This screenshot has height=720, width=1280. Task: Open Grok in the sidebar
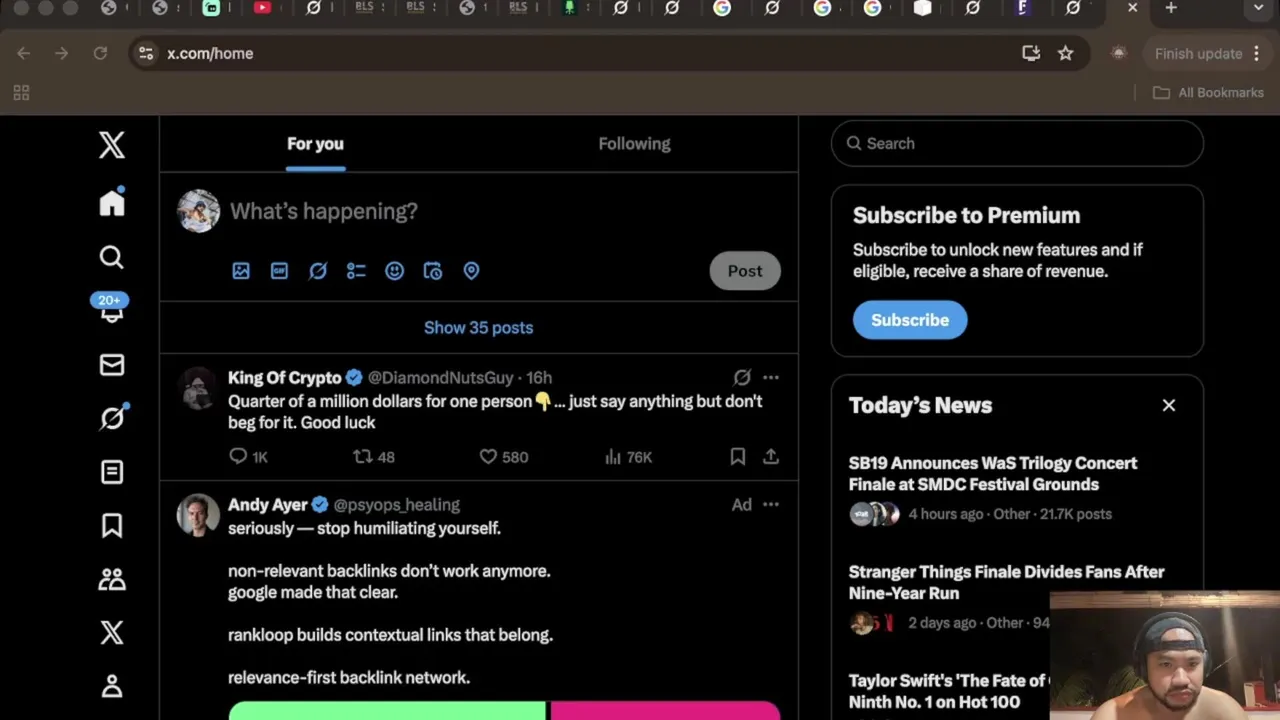tap(112, 417)
